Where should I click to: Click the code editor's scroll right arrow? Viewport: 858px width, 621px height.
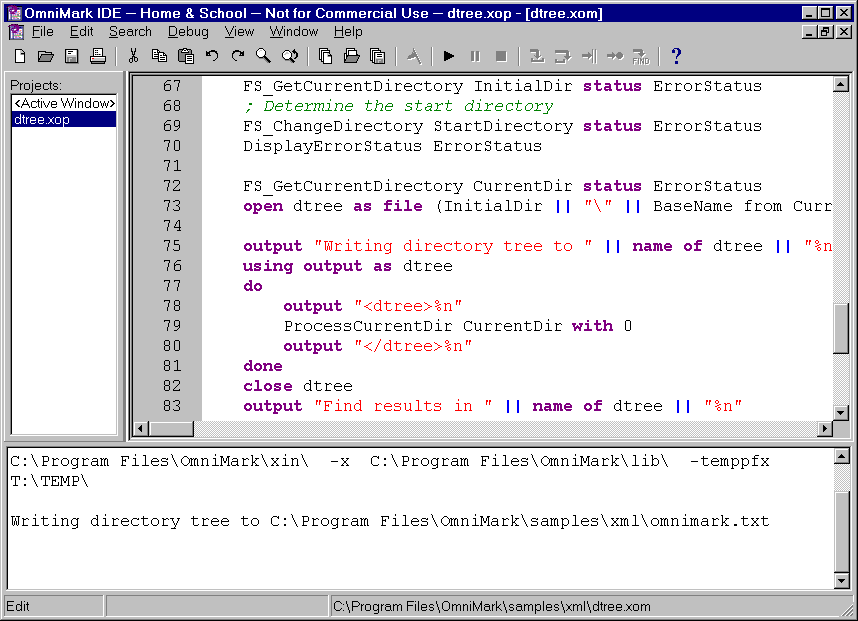coord(825,428)
